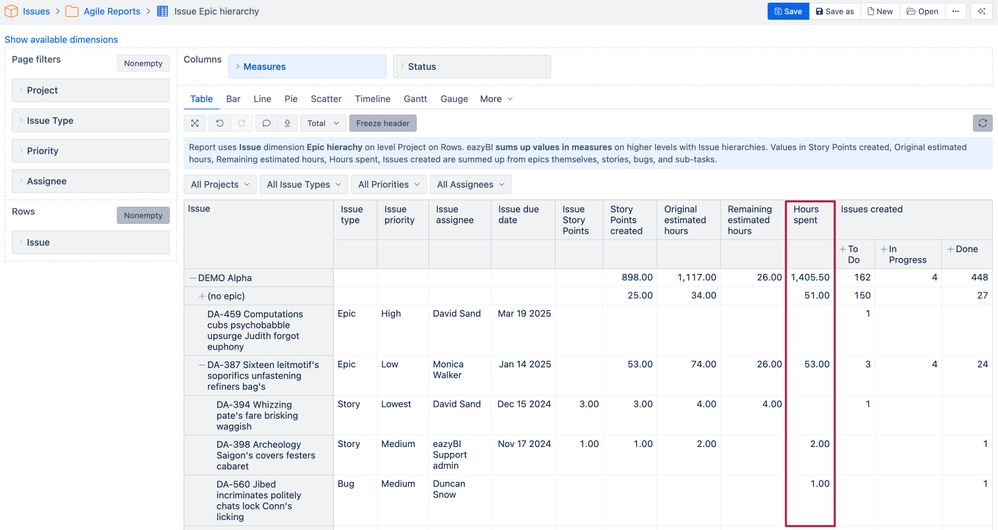Expand the Done status column
This screenshot has height=530, width=998.
950,249
